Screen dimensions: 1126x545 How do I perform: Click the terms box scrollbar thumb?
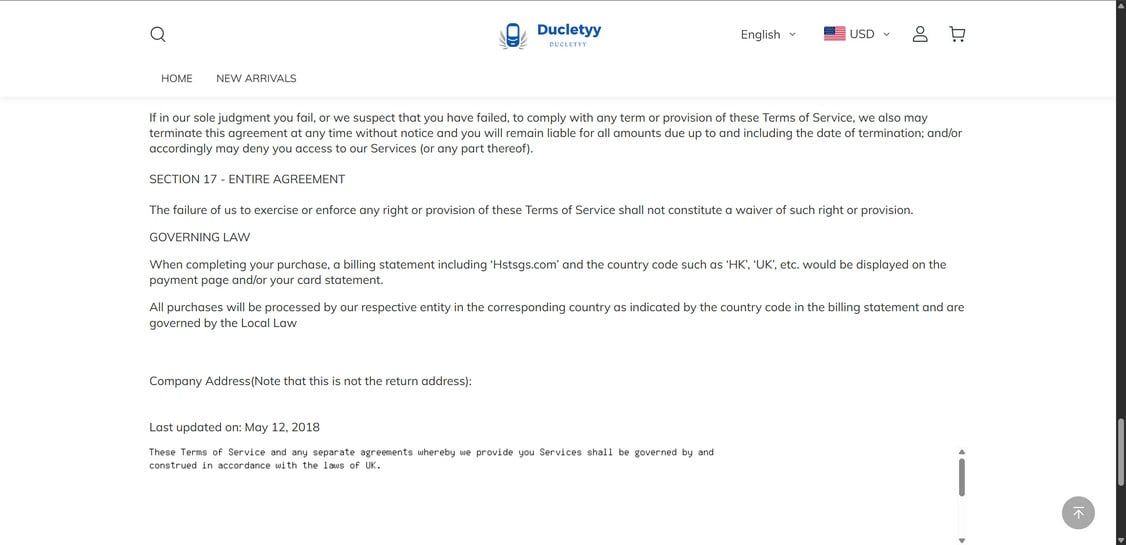962,477
